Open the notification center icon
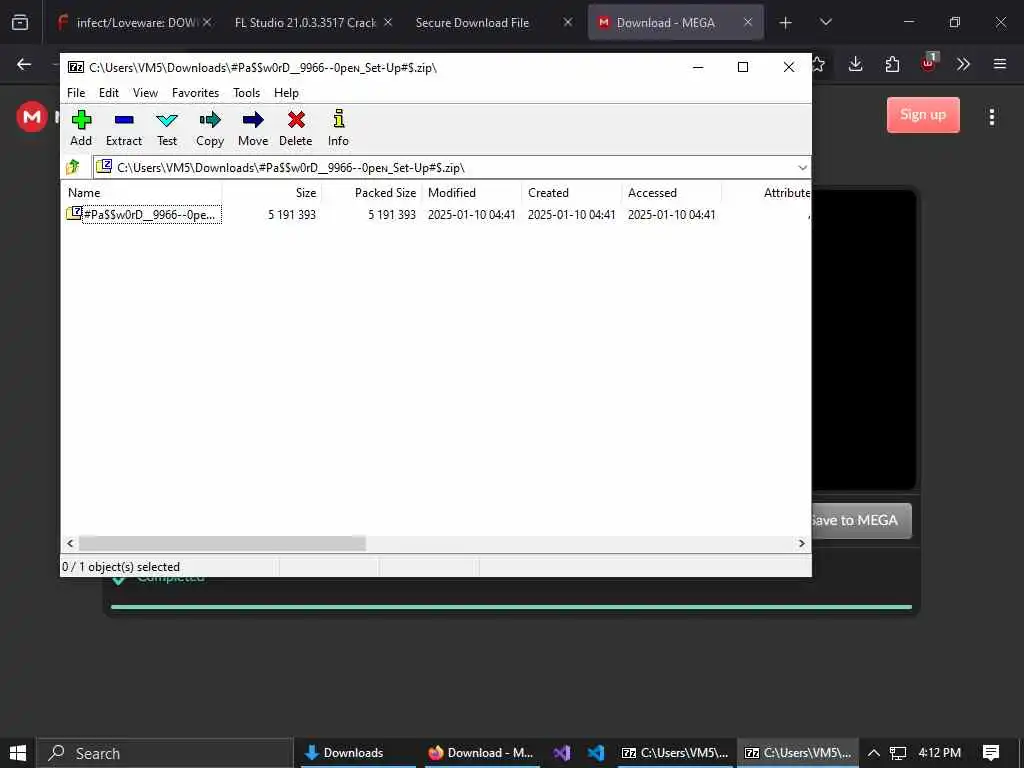Viewport: 1024px width, 768px height. (x=991, y=753)
